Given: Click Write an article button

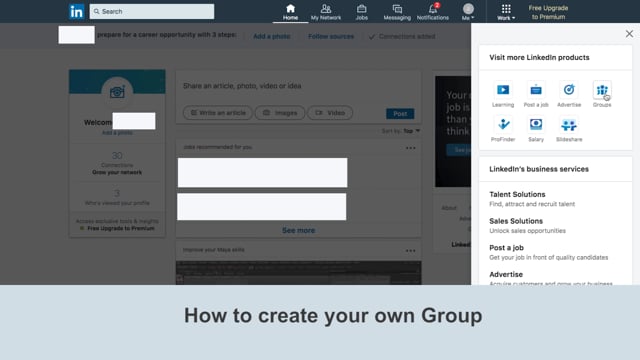Looking at the screenshot, I should tap(218, 113).
